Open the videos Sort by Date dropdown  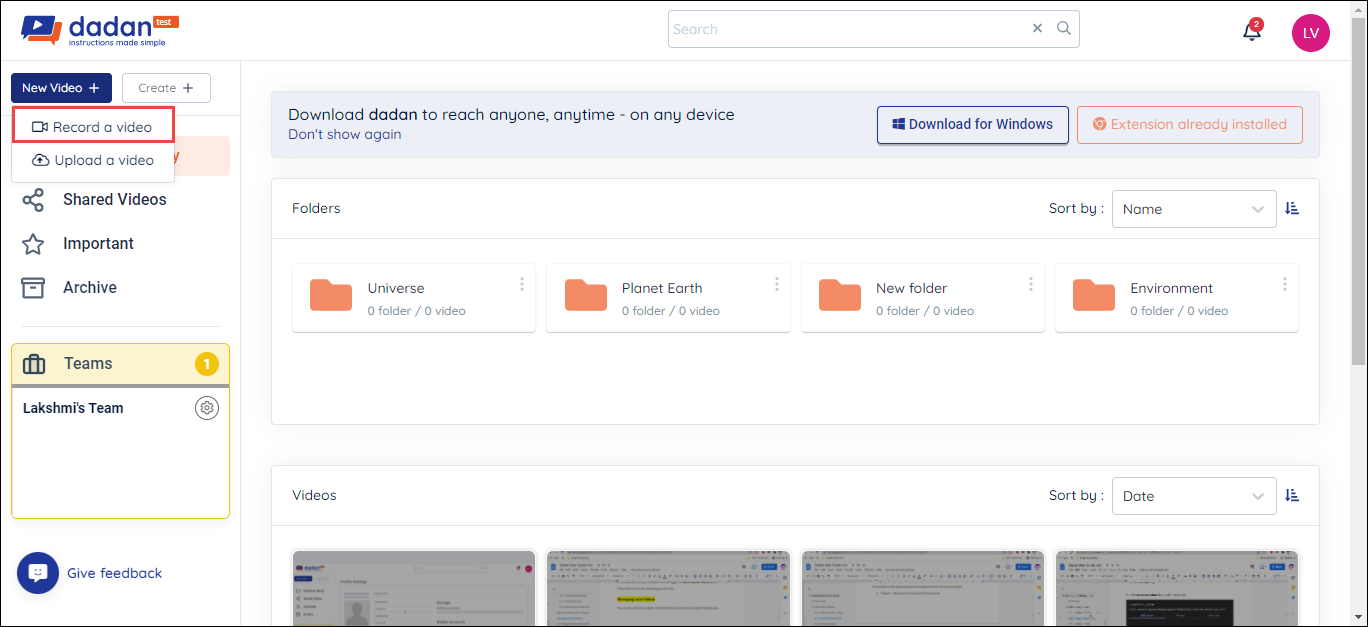coord(1194,496)
